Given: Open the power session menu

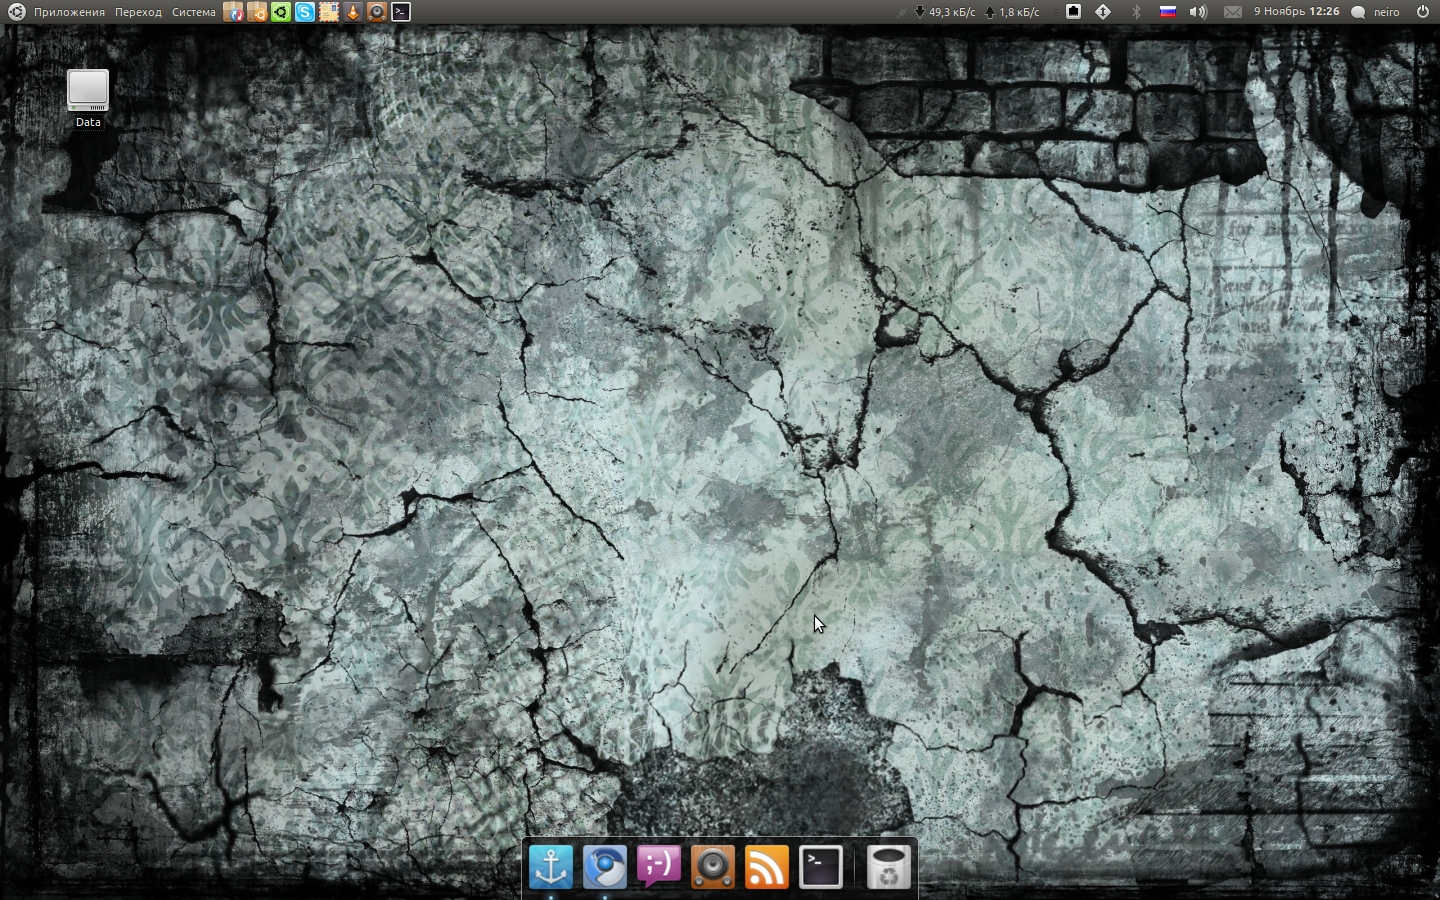Looking at the screenshot, I should [x=1423, y=12].
